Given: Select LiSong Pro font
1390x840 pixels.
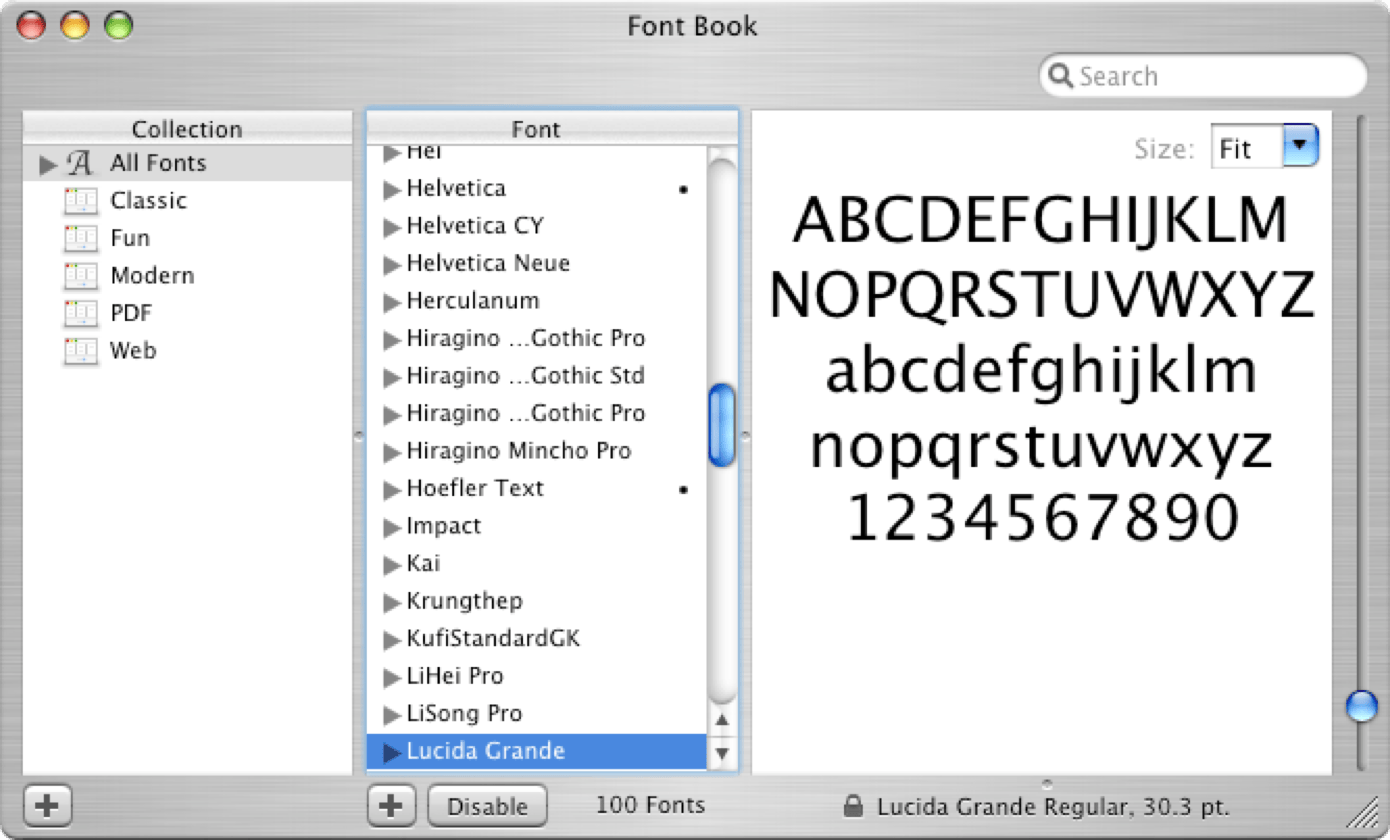Looking at the screenshot, I should 537,714.
